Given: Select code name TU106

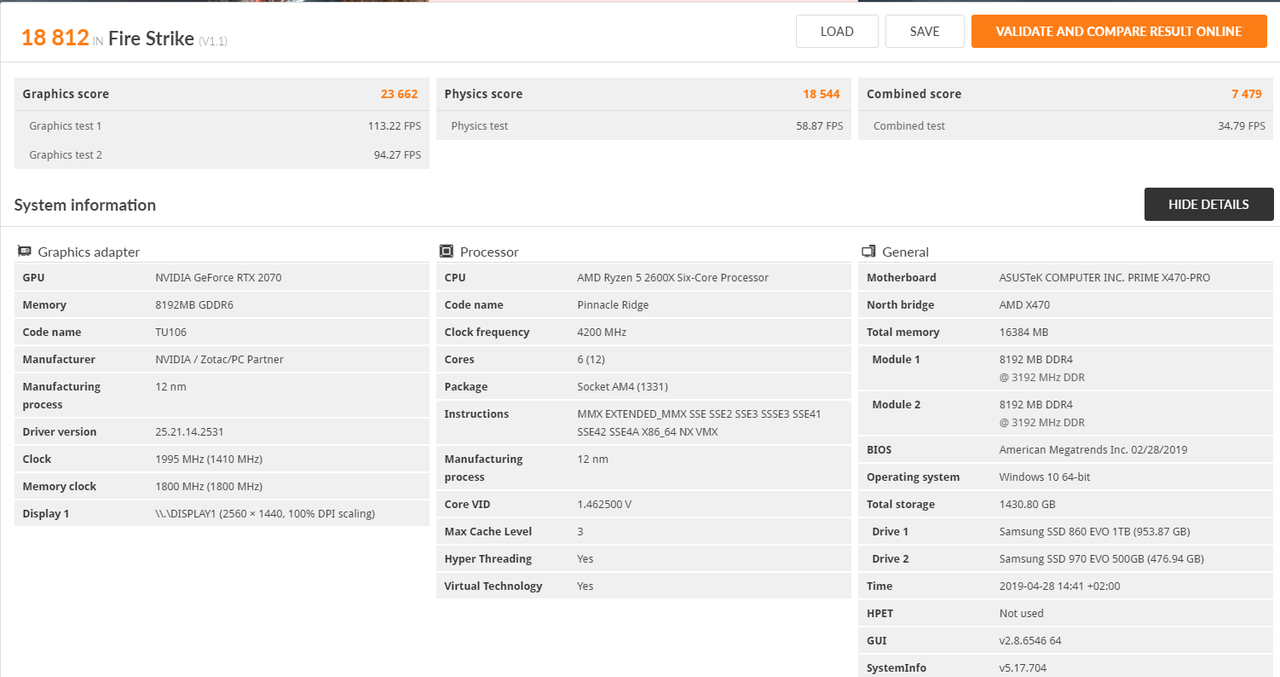Looking at the screenshot, I should 171,332.
